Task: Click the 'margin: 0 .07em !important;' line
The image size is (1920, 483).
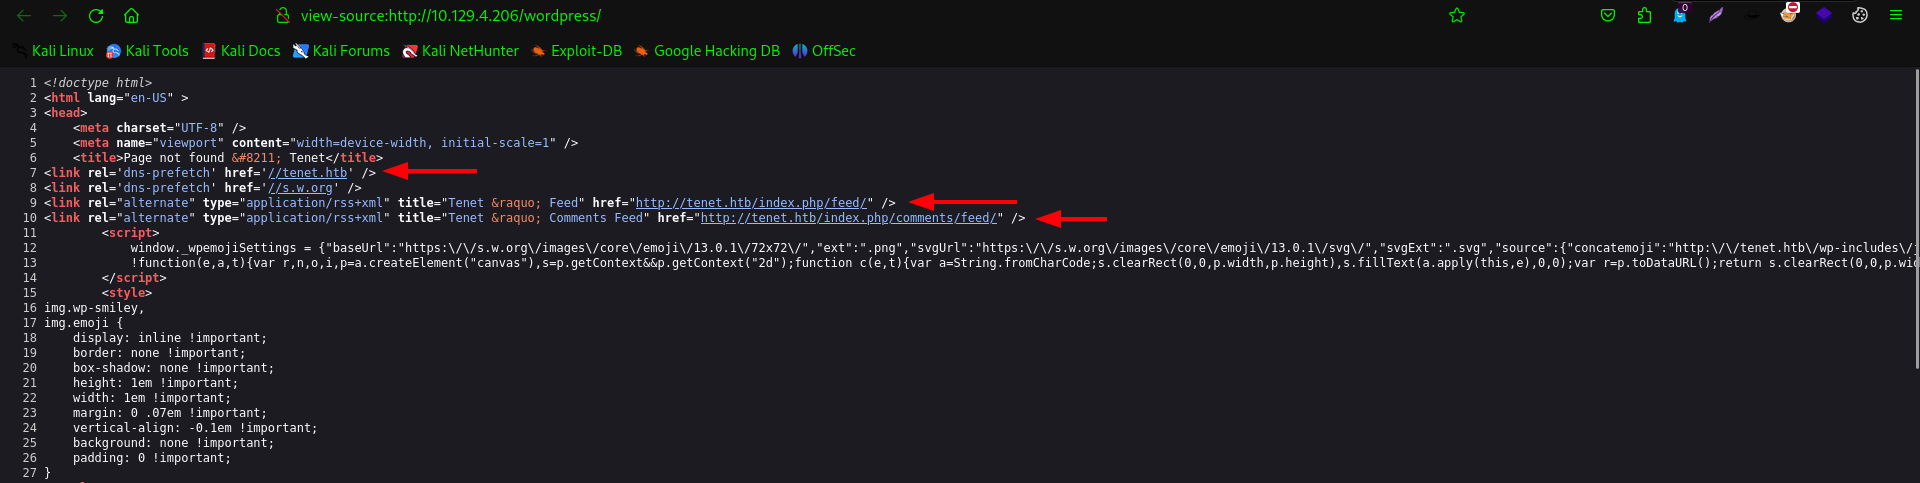Action: pos(170,413)
